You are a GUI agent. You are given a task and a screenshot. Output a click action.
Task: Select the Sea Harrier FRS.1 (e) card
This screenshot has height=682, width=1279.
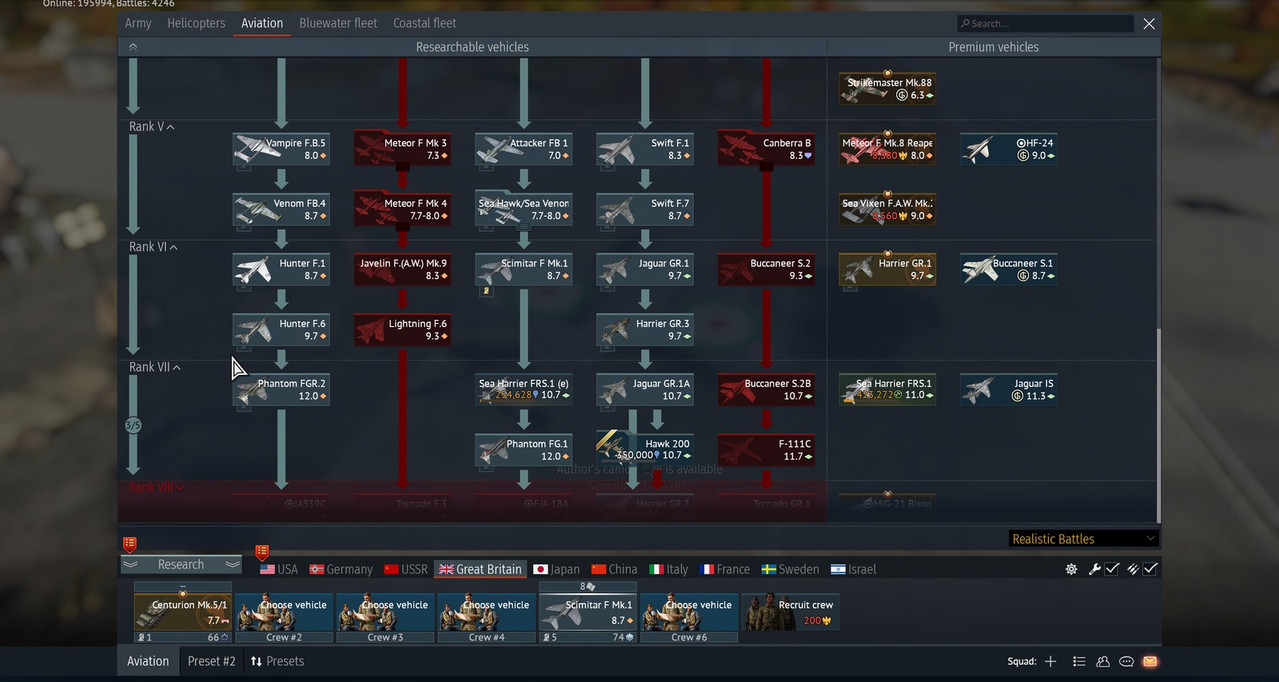coord(524,390)
